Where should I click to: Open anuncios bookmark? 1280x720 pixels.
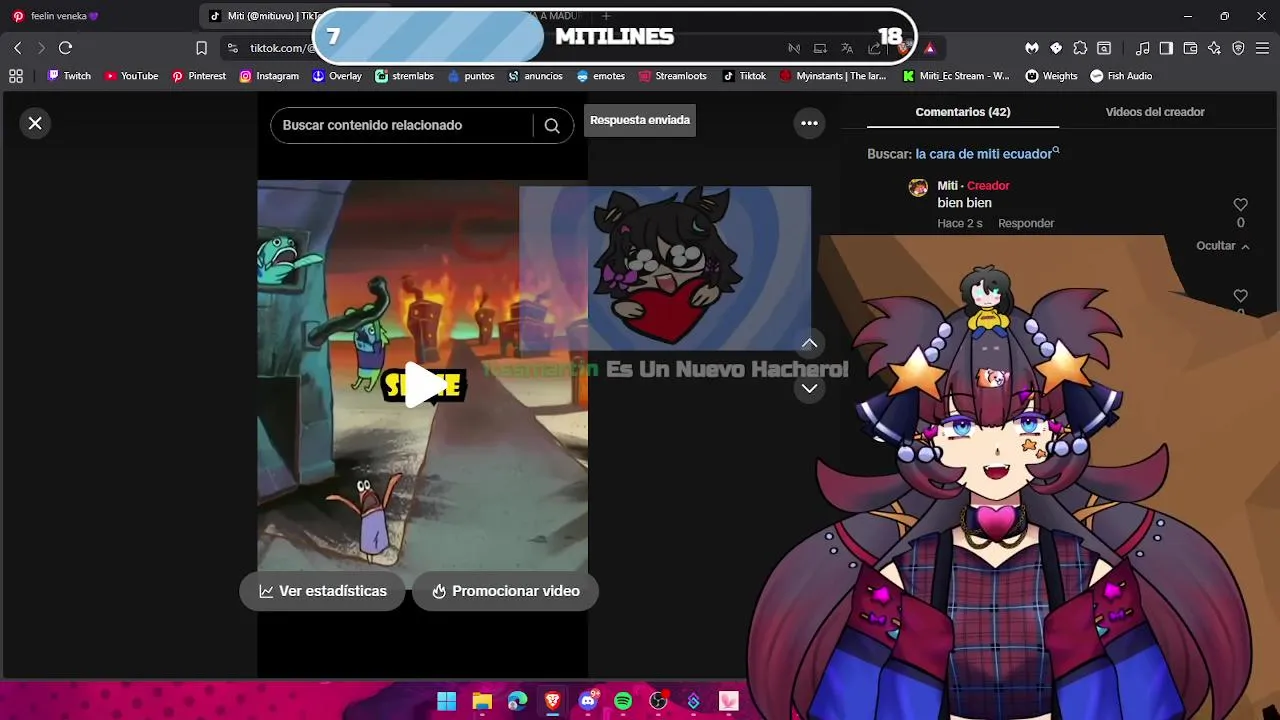coord(535,76)
